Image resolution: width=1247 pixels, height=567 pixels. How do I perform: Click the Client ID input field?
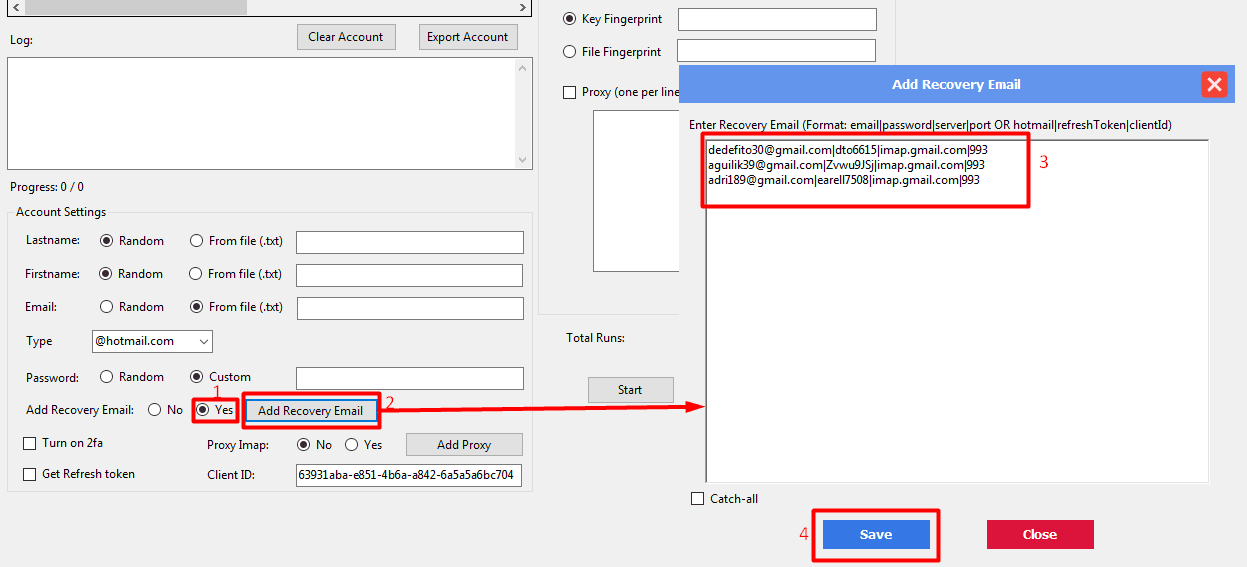409,475
